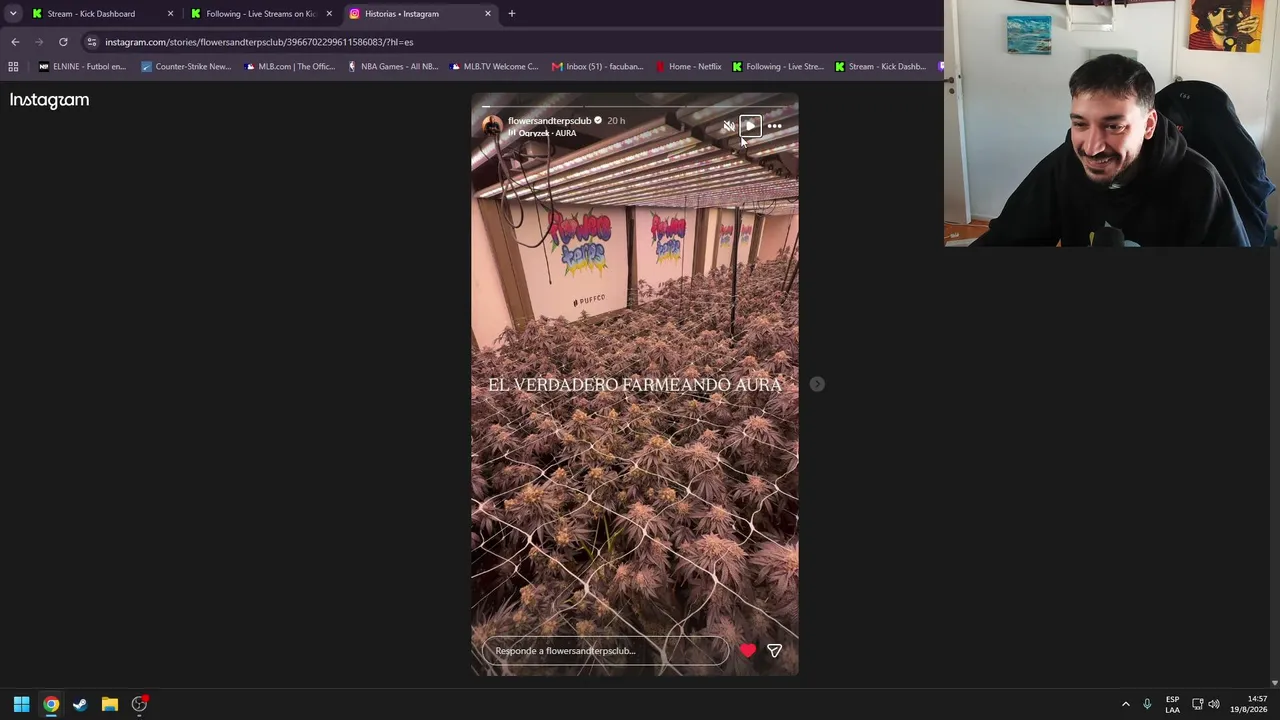Go to Instagram home via logo
Image resolution: width=1280 pixels, height=720 pixels.
pos(49,100)
